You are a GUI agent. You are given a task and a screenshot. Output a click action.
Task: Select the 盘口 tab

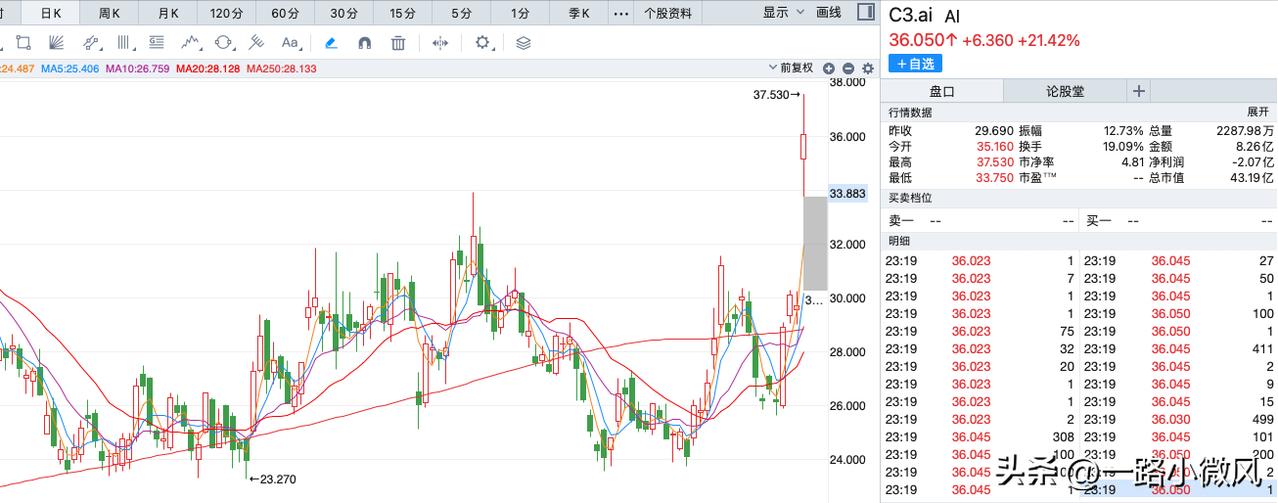point(942,91)
